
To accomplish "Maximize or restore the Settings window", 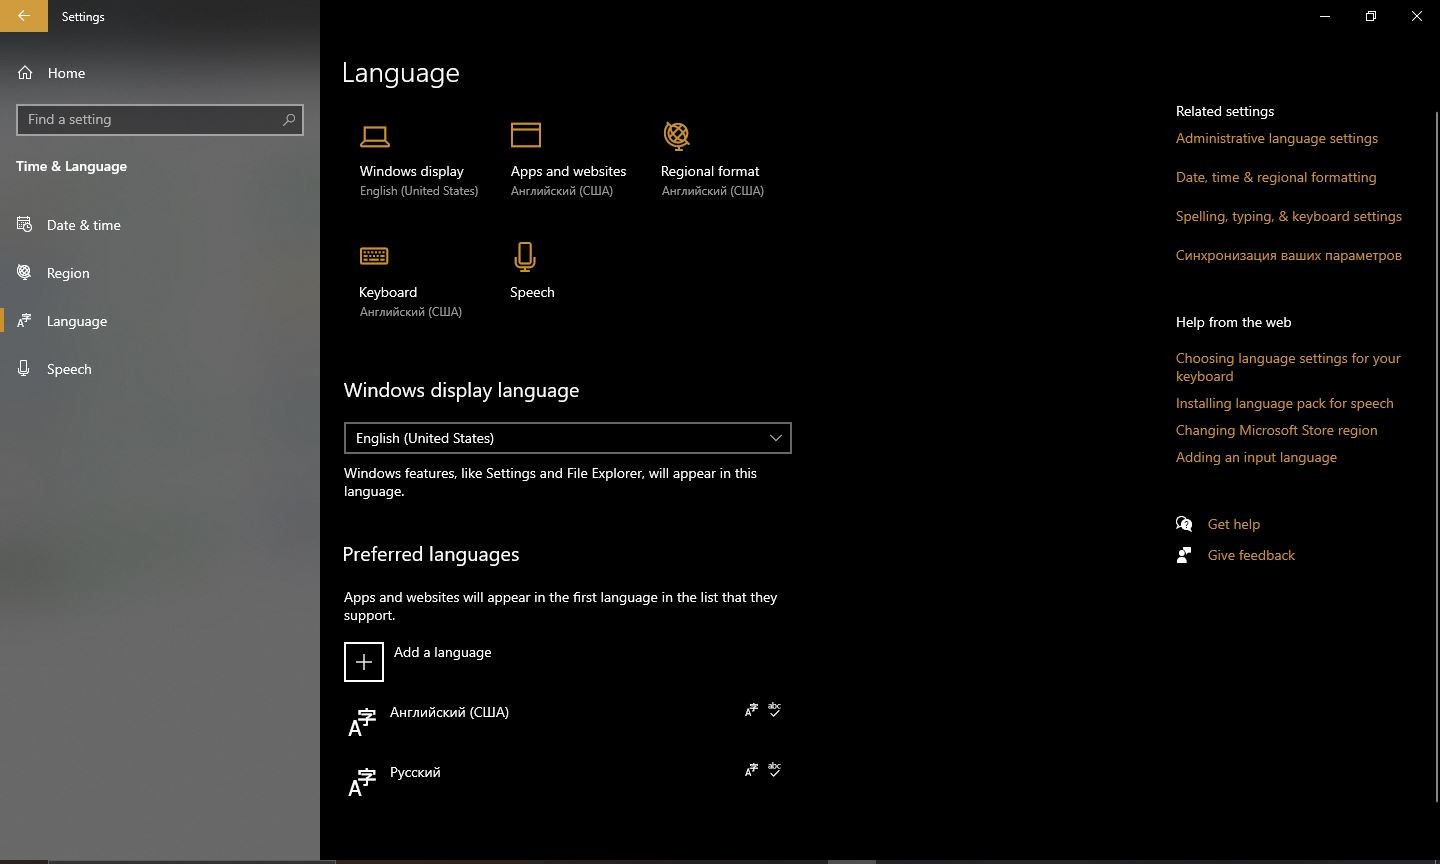I will pyautogui.click(x=1371, y=16).
